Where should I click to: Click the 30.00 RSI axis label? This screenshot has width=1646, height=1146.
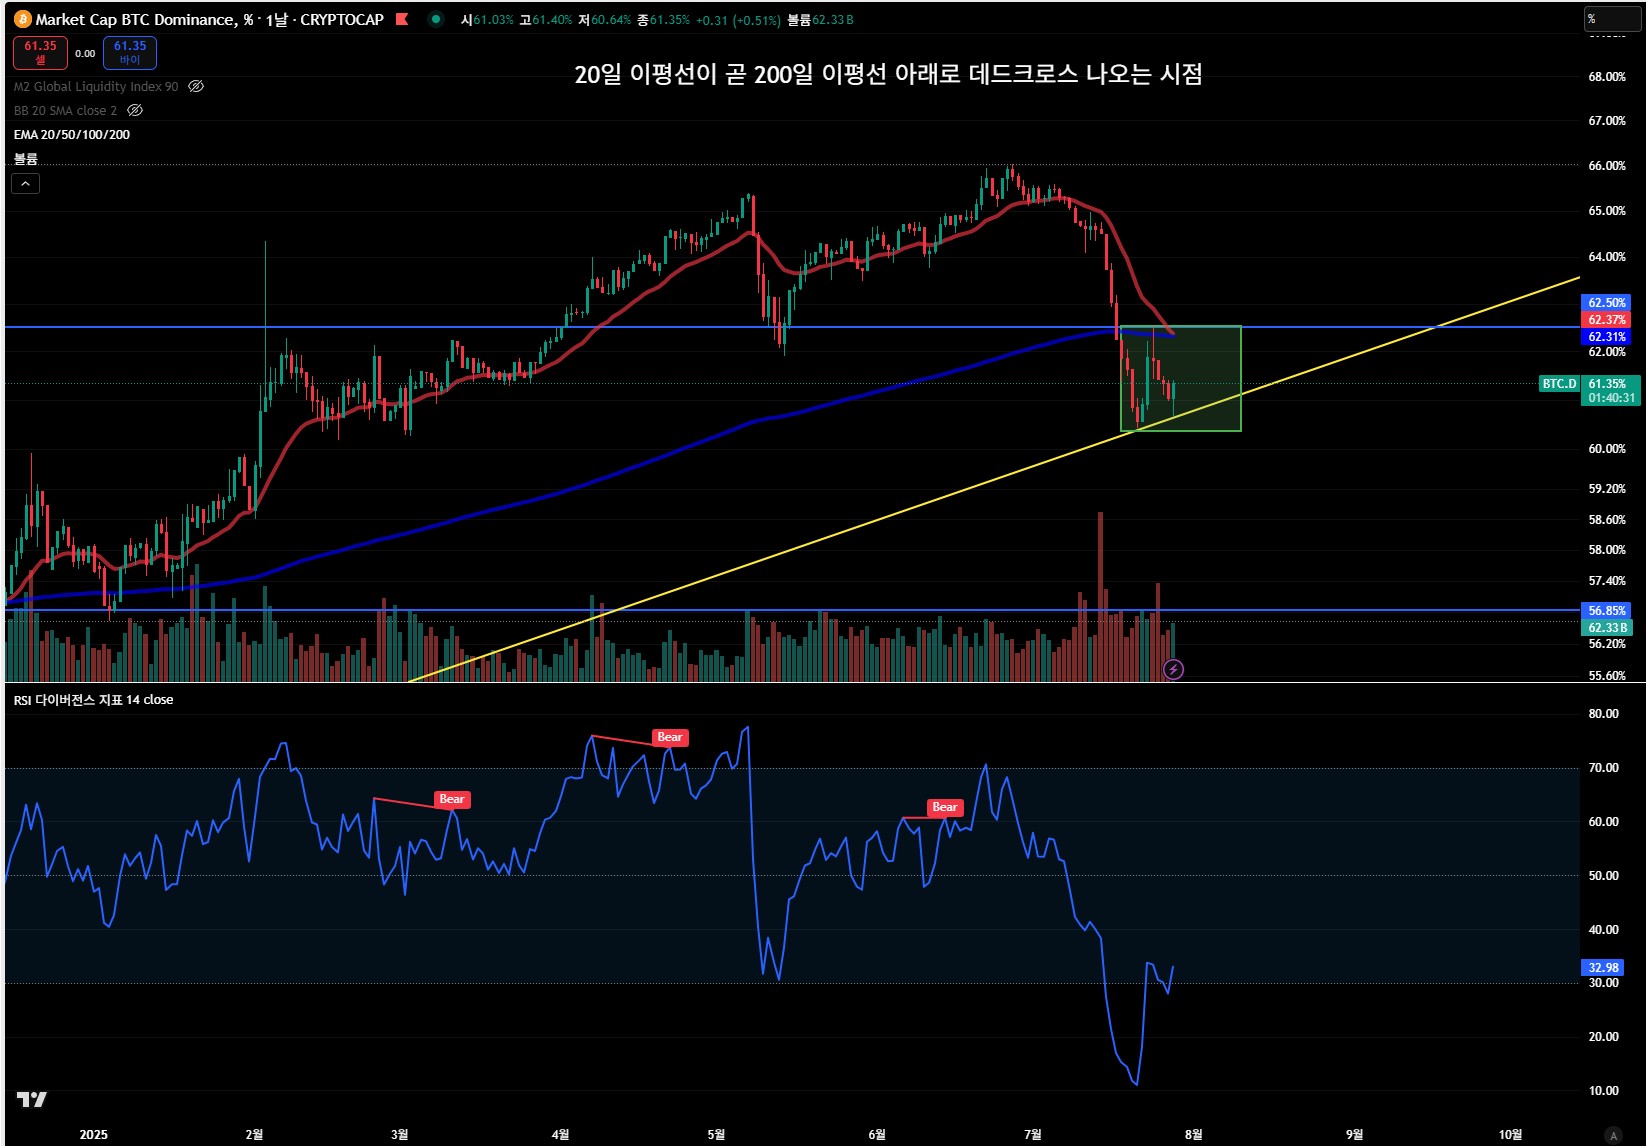coord(1603,983)
